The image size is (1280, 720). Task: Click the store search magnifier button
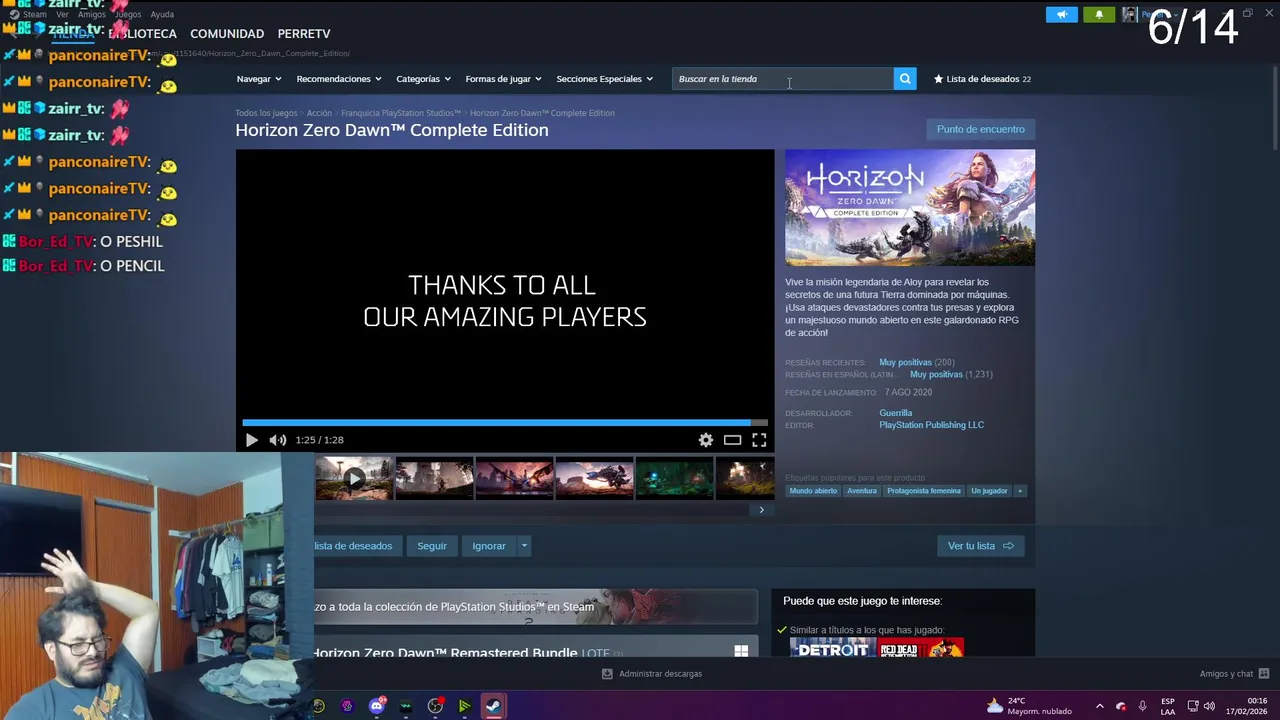coord(905,79)
